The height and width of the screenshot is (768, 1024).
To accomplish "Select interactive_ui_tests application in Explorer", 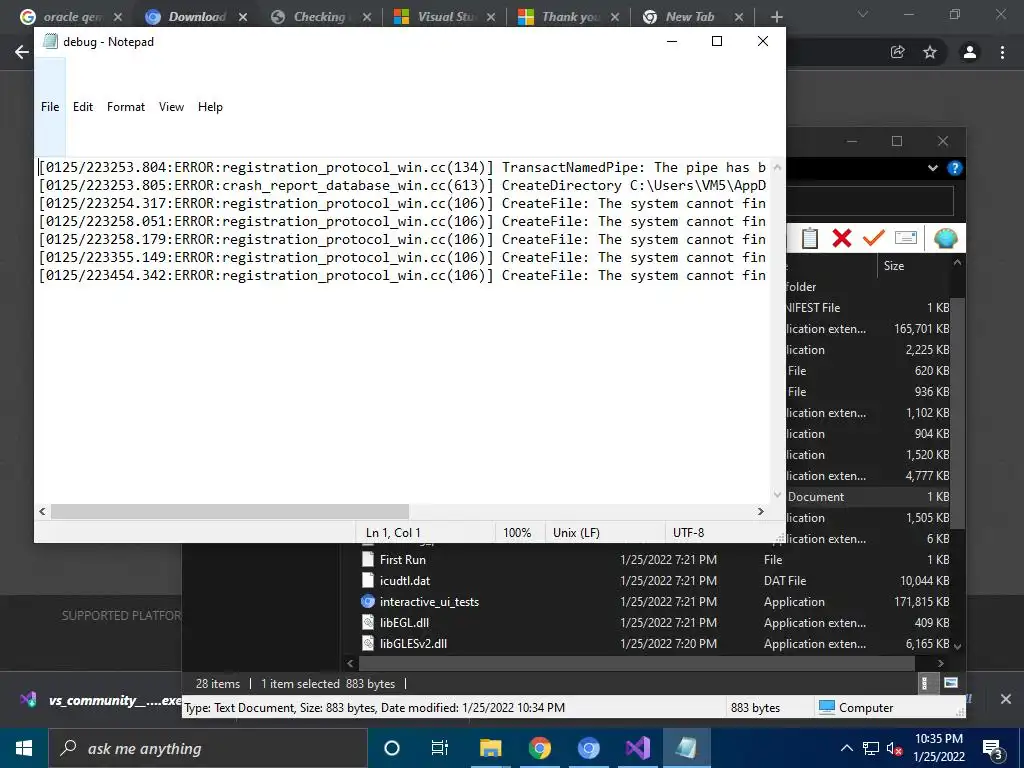I will [429, 601].
